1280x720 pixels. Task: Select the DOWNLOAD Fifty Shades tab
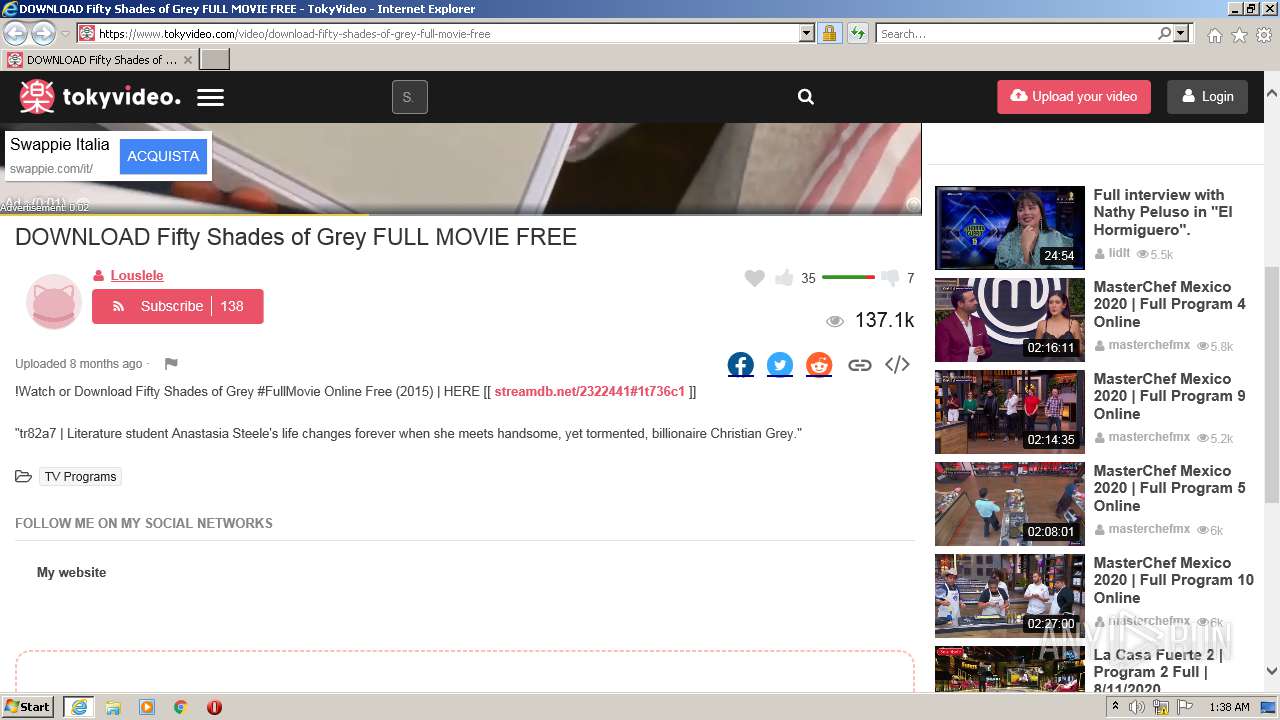point(100,60)
